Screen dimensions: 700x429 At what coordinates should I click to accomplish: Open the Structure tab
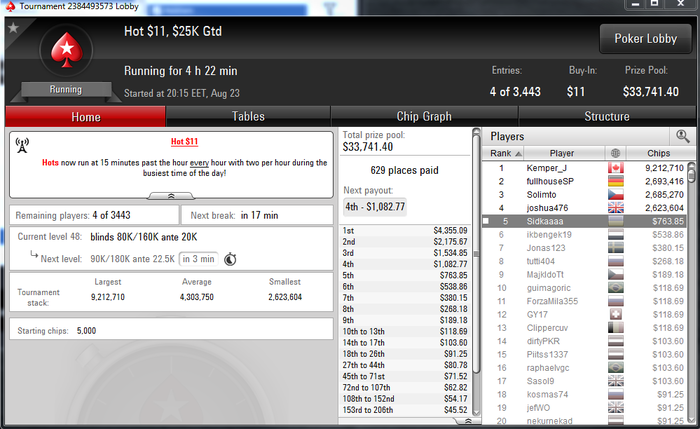click(607, 117)
